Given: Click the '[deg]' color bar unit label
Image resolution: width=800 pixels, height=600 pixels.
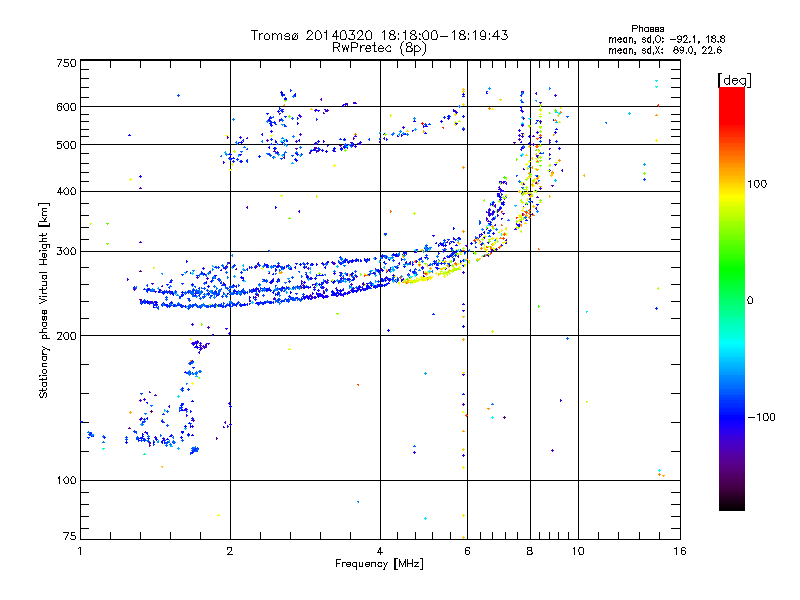Looking at the screenshot, I should pyautogui.click(x=734, y=80).
